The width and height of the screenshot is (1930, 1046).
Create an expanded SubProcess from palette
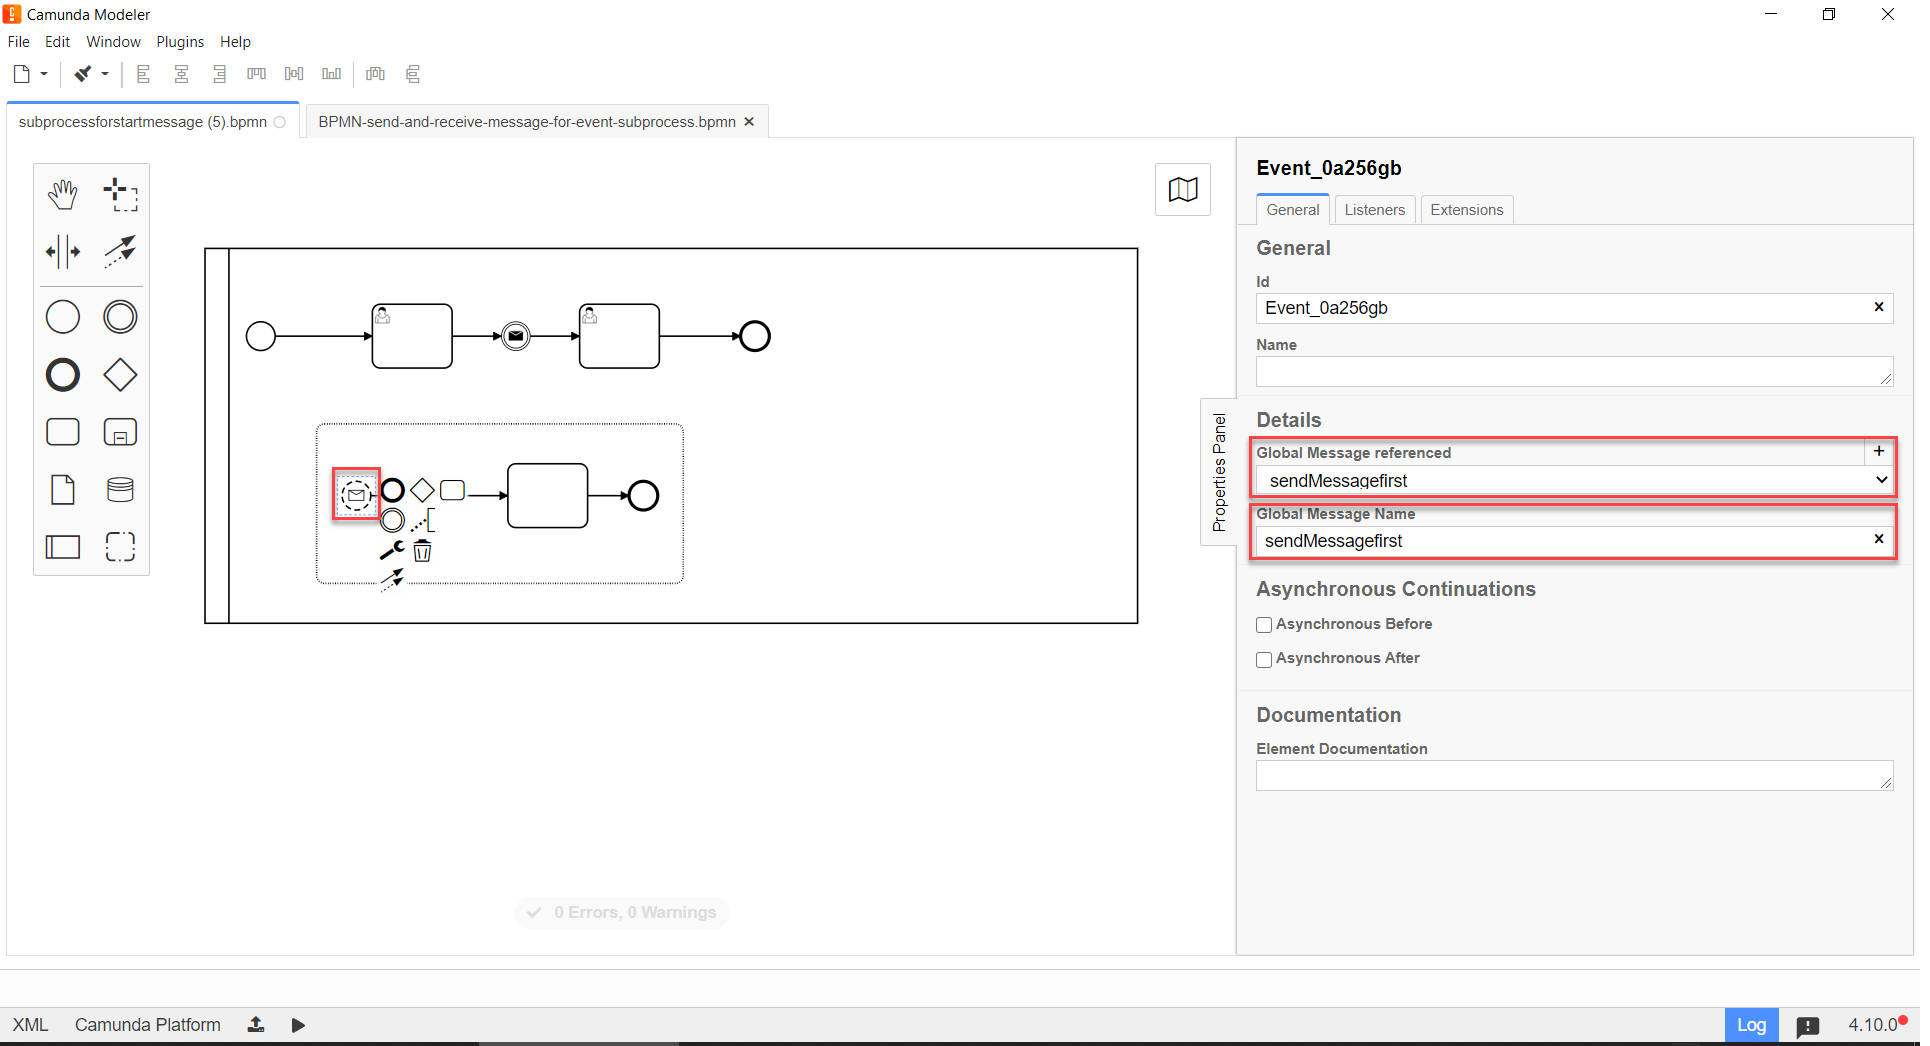121,432
